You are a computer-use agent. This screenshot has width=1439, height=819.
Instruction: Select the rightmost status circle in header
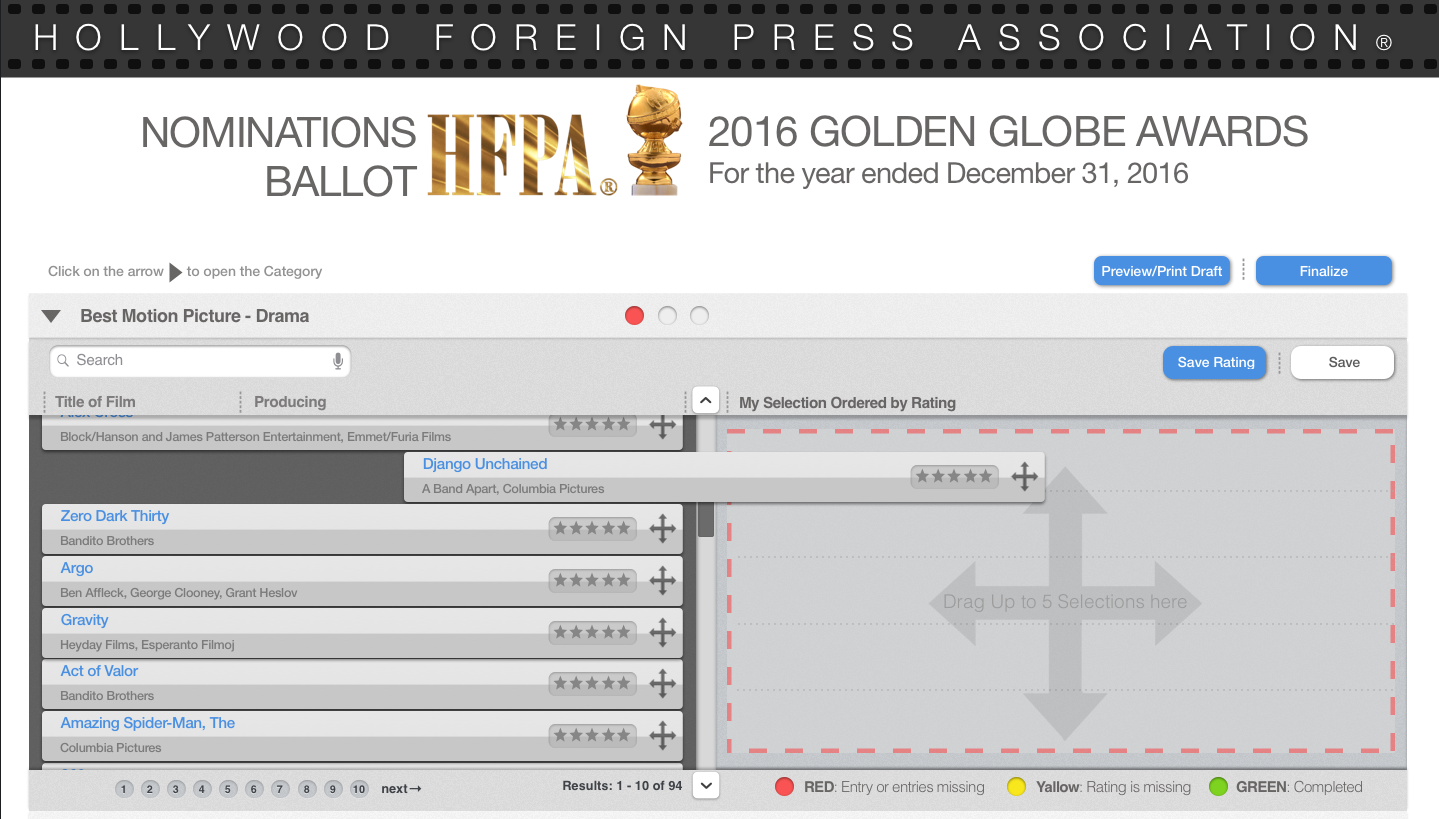[x=700, y=316]
